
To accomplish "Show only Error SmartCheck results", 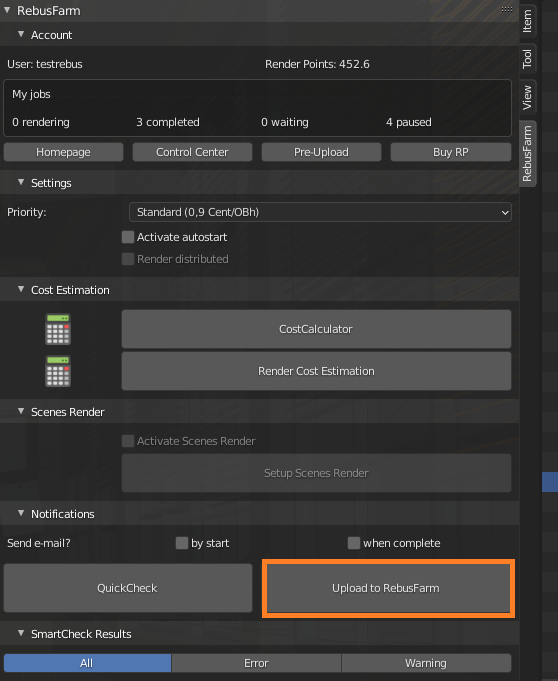I will point(256,663).
